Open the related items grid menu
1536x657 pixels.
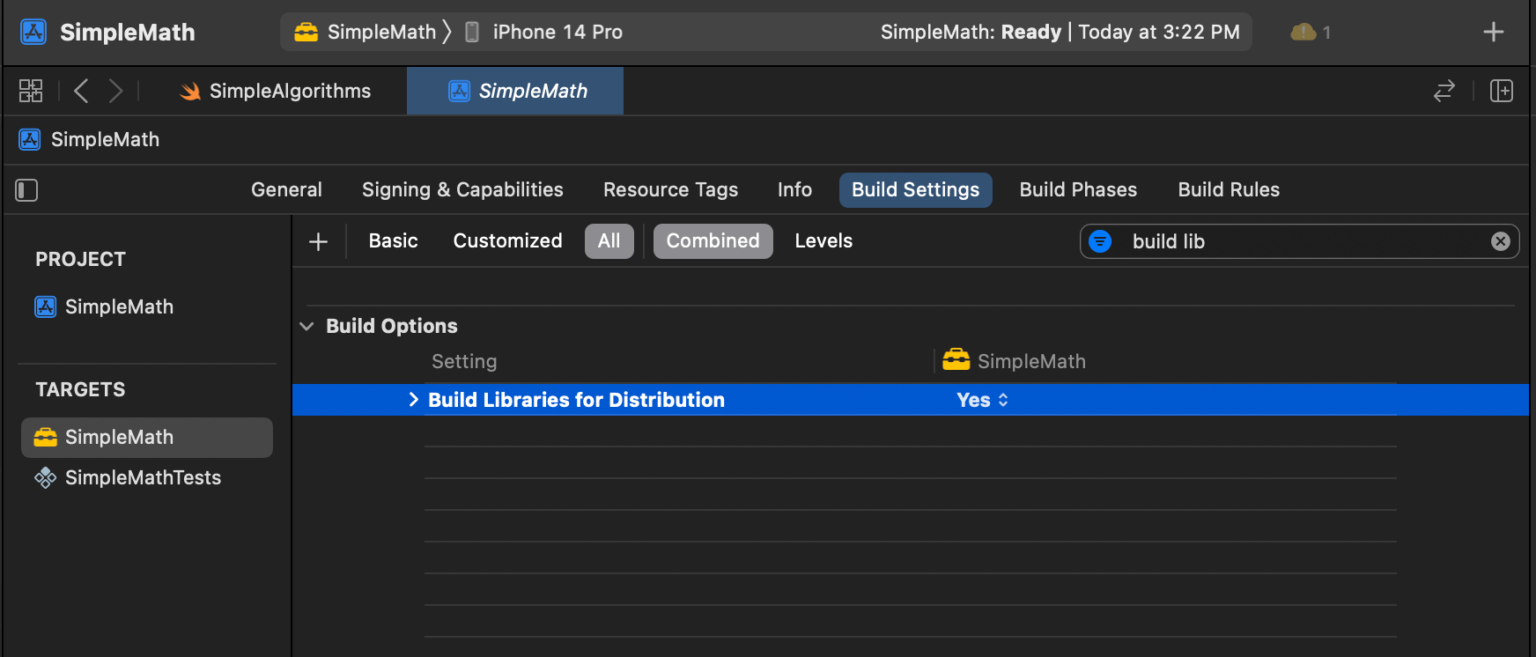point(31,91)
